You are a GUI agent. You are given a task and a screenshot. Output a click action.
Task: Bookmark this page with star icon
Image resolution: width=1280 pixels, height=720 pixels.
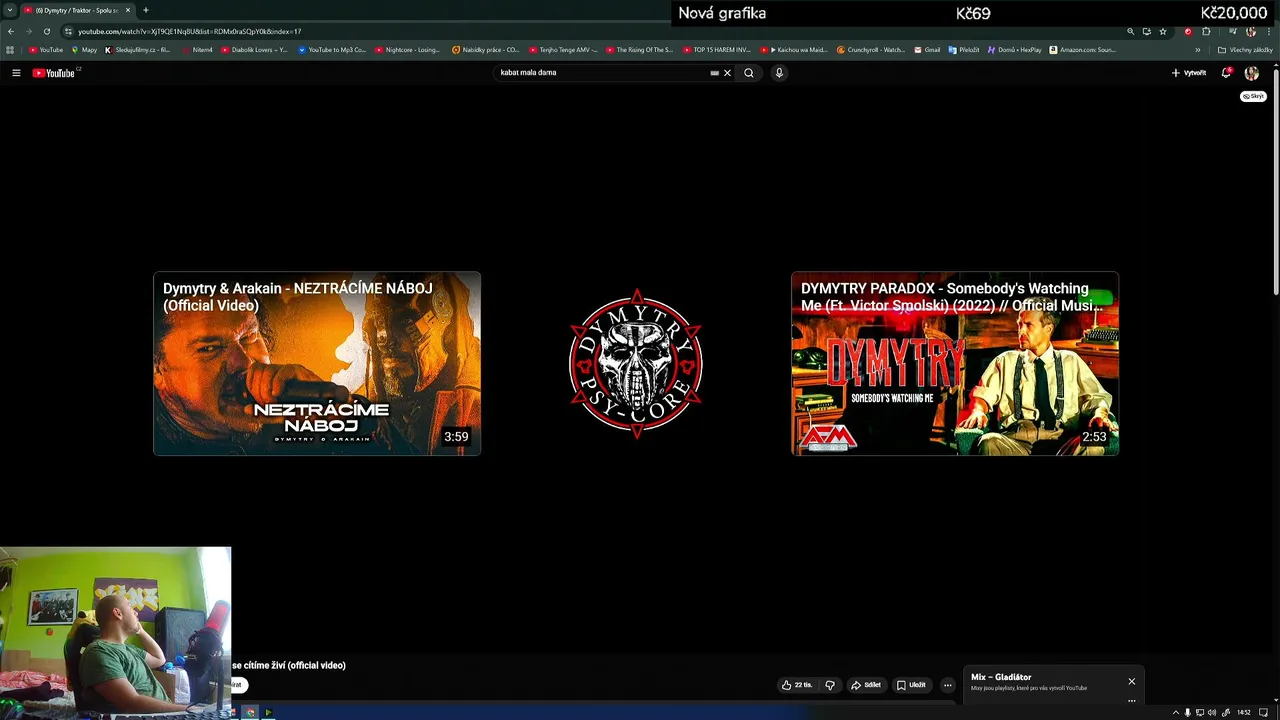point(1163,31)
